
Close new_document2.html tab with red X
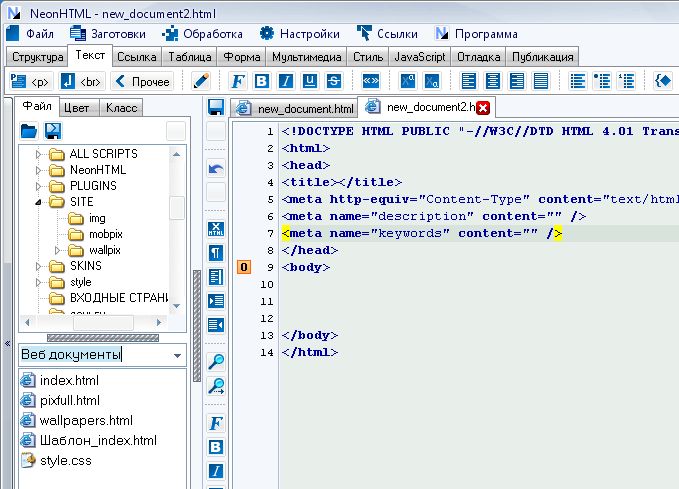pos(483,108)
